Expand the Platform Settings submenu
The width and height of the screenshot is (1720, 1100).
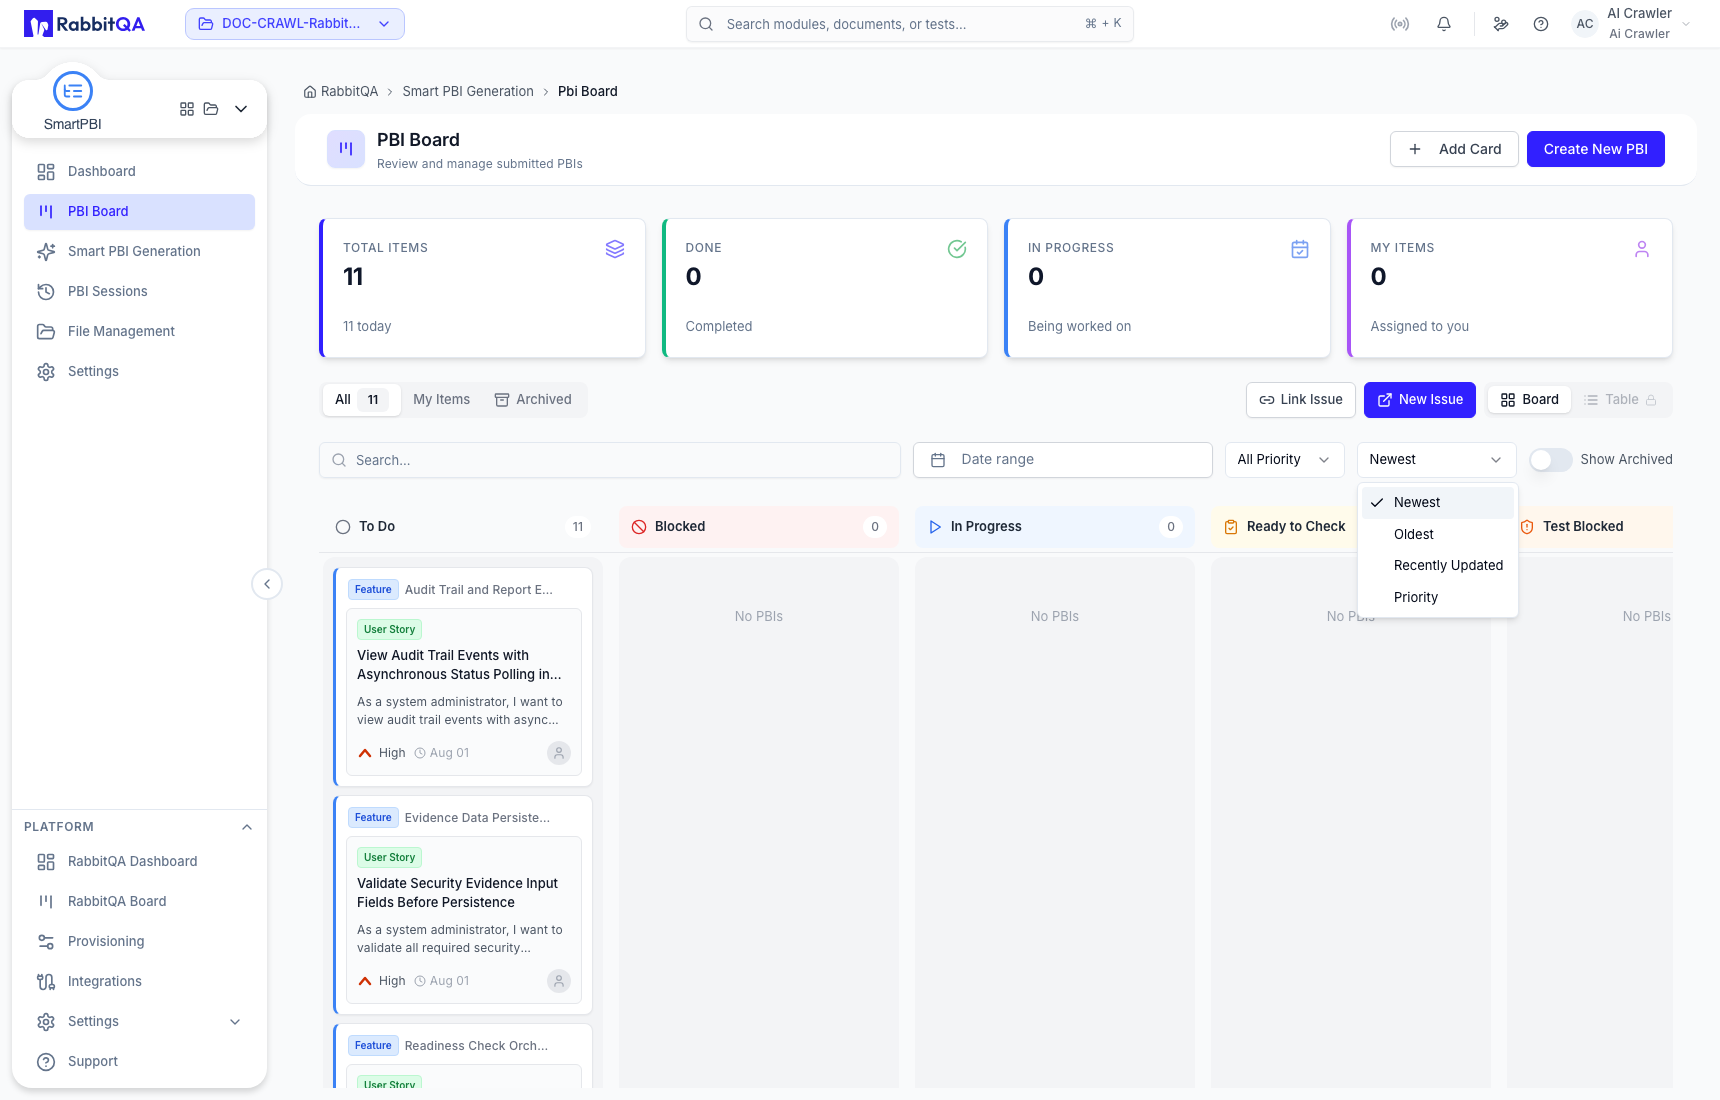[x=235, y=1022]
